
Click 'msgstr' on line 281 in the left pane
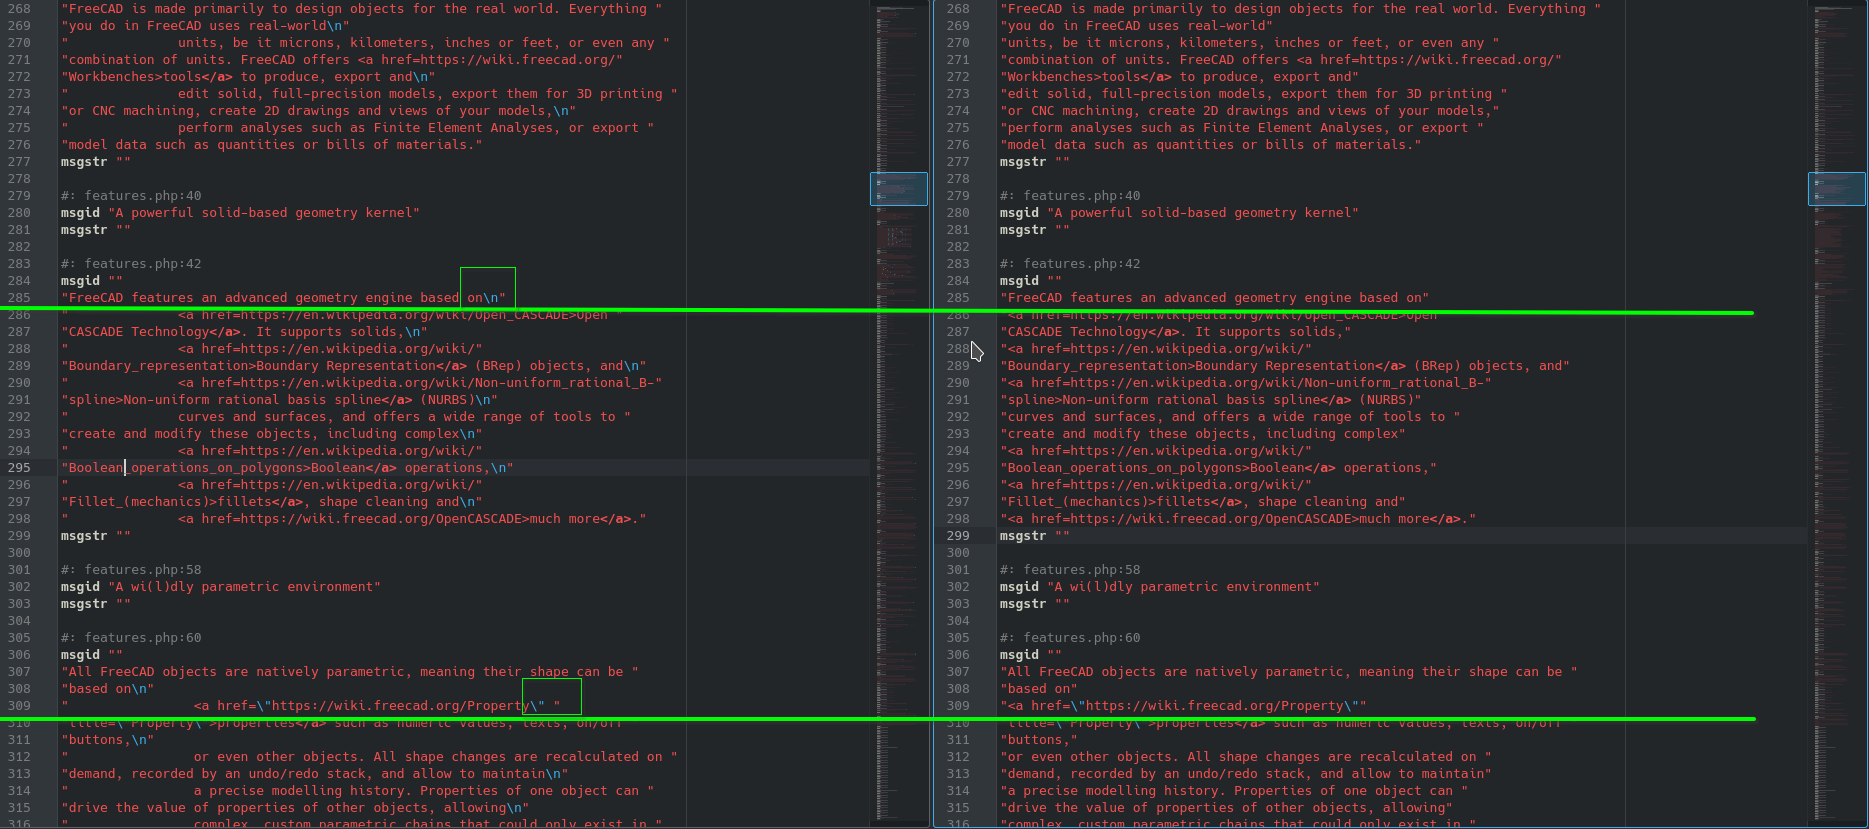click(x=84, y=230)
